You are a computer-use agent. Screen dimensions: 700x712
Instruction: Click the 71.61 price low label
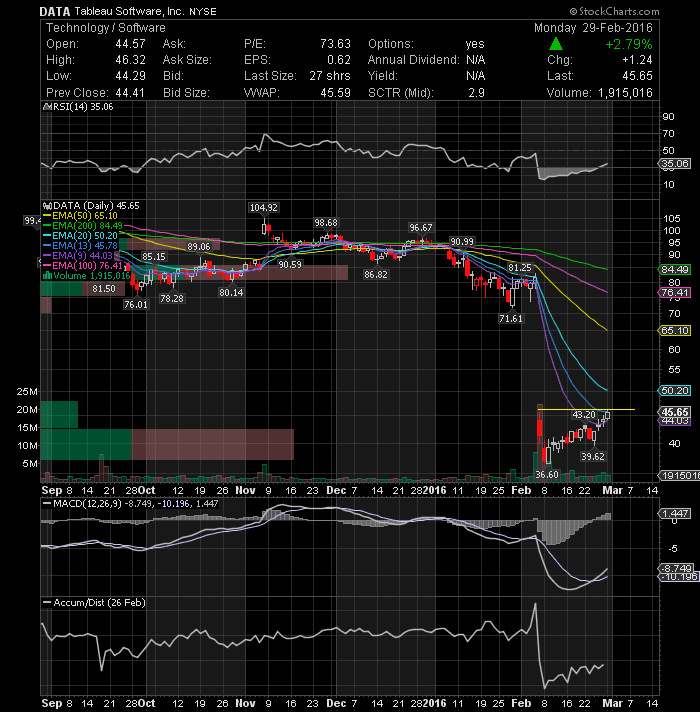[x=511, y=318]
